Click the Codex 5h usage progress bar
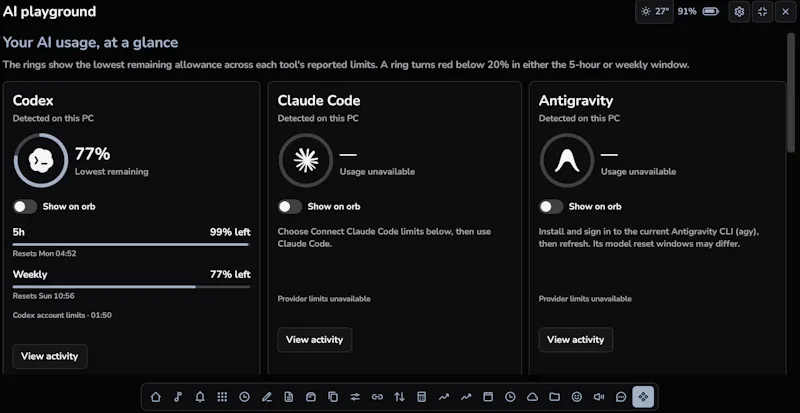Image resolution: width=800 pixels, height=413 pixels. (132, 245)
